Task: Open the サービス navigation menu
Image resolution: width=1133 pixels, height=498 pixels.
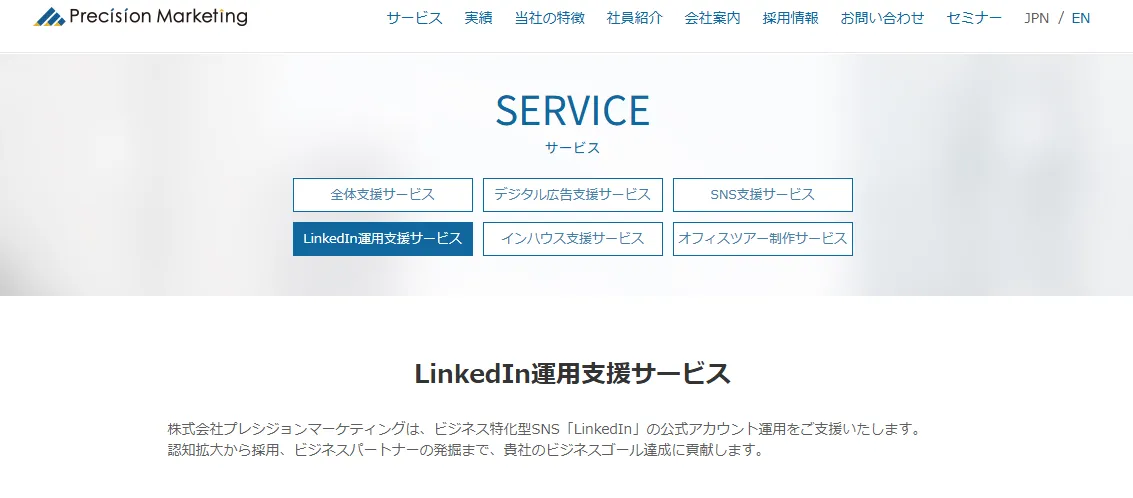Action: [414, 18]
